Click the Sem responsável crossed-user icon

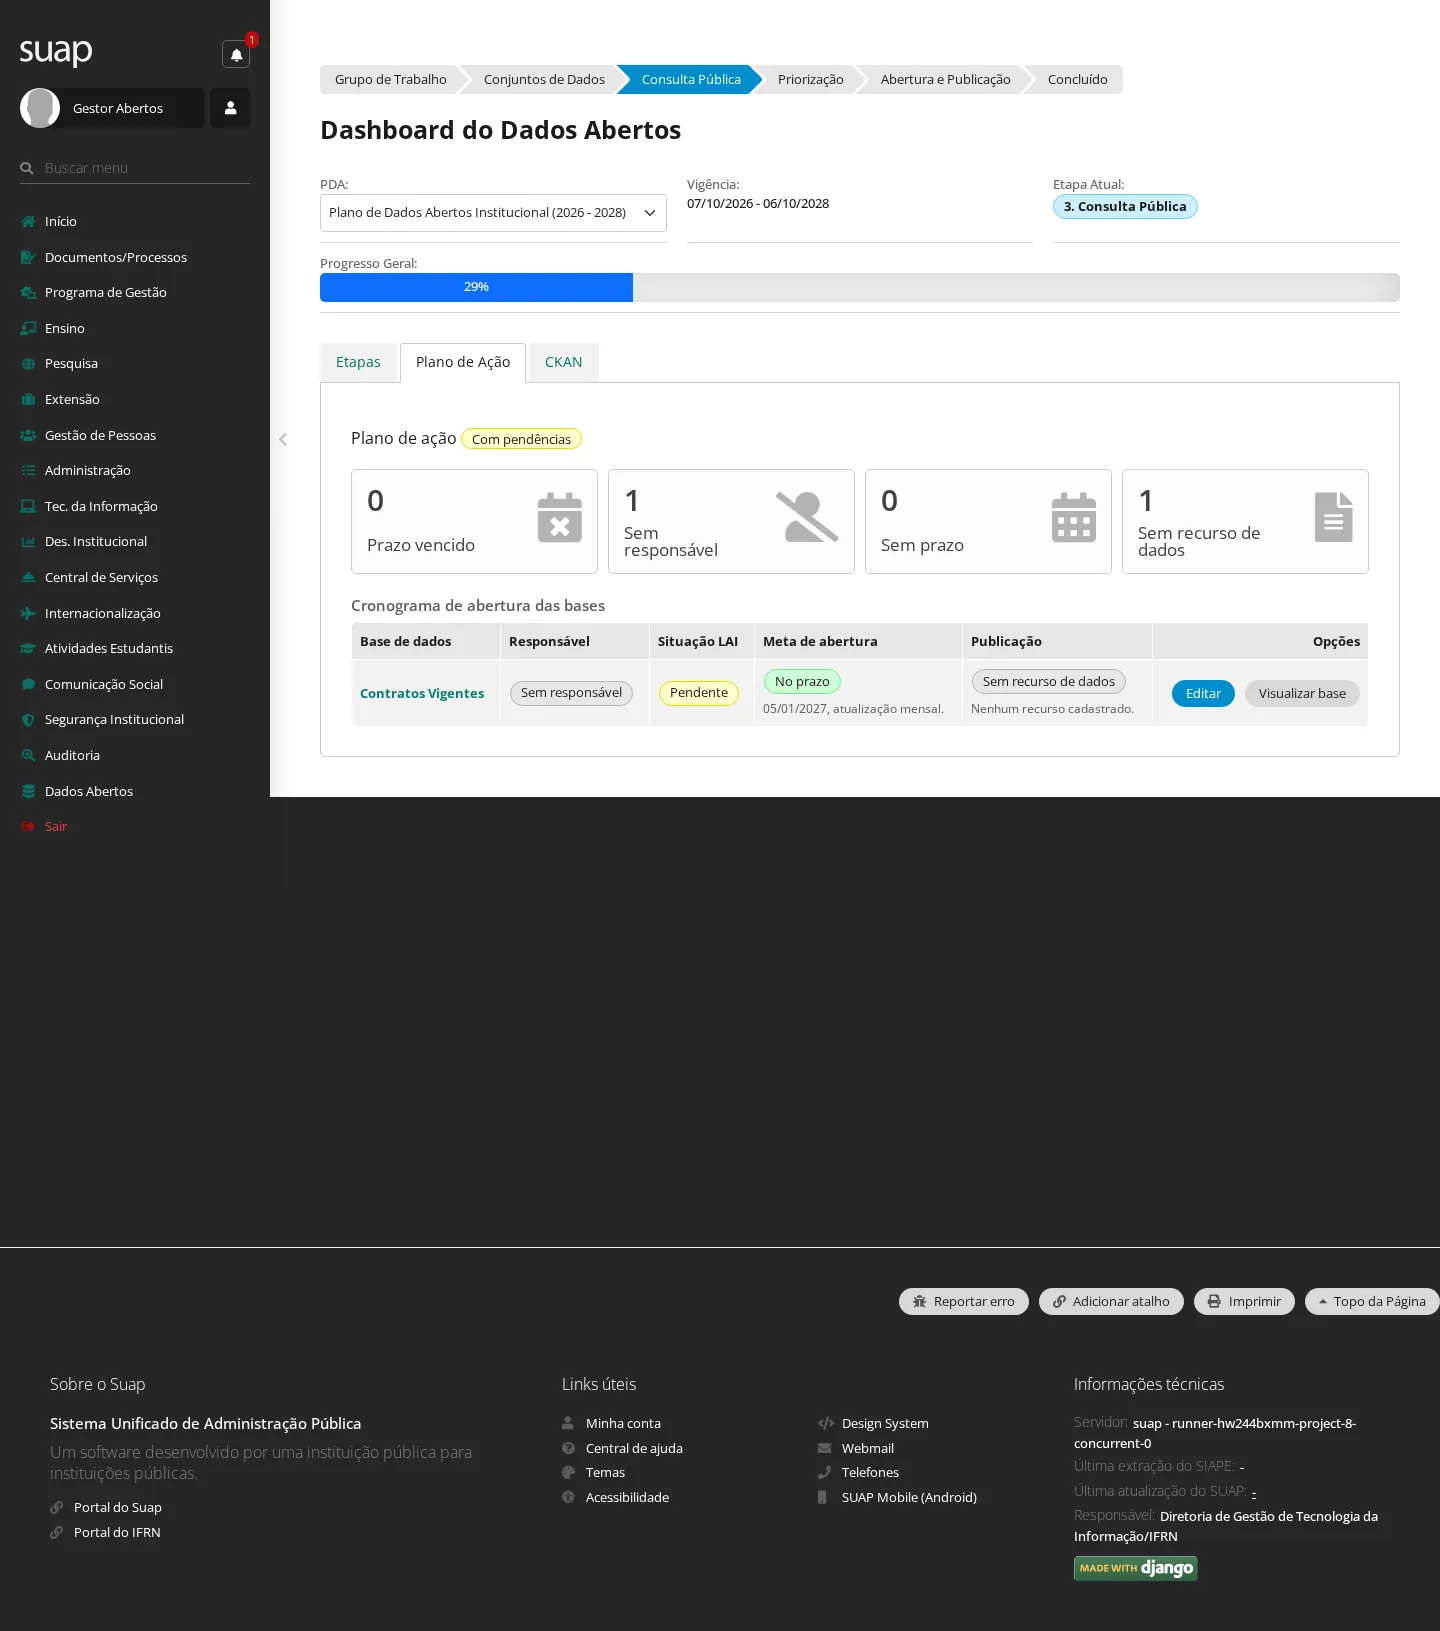coord(807,517)
